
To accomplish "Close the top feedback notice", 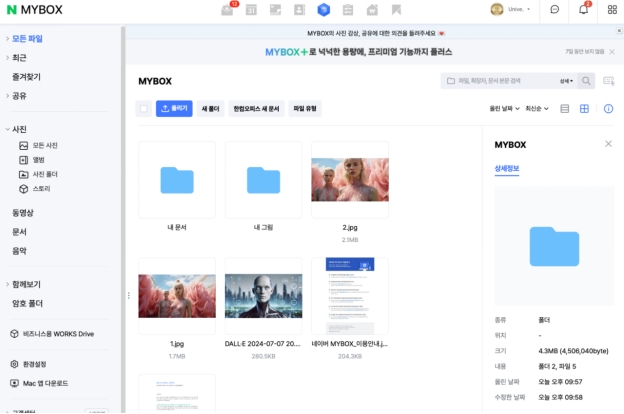I will coord(619,31).
